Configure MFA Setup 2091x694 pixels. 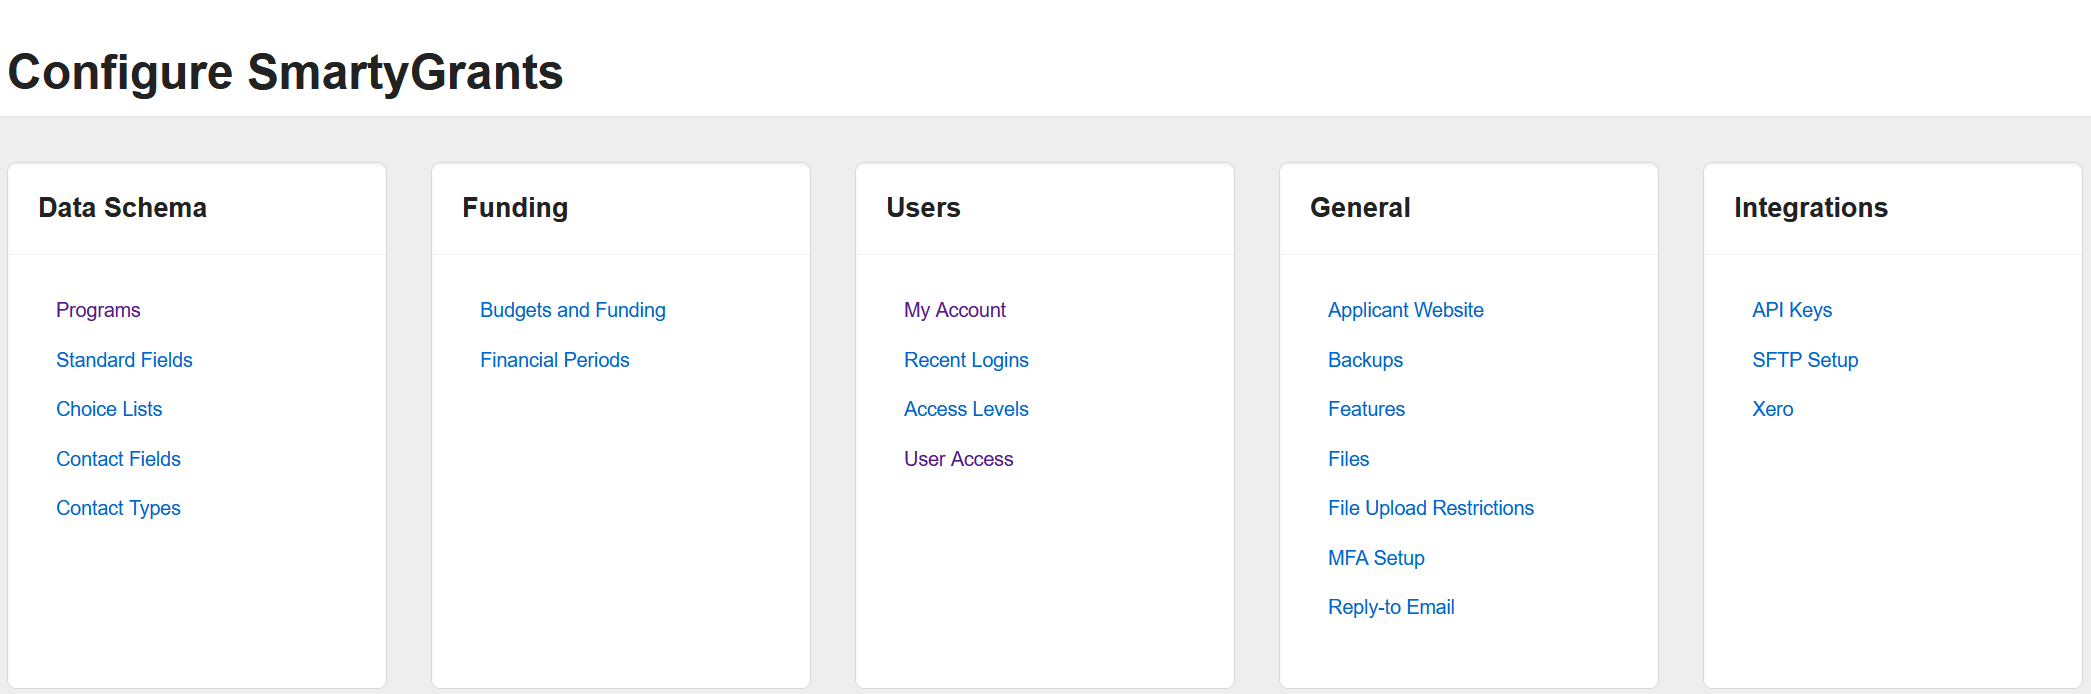pos(1376,558)
